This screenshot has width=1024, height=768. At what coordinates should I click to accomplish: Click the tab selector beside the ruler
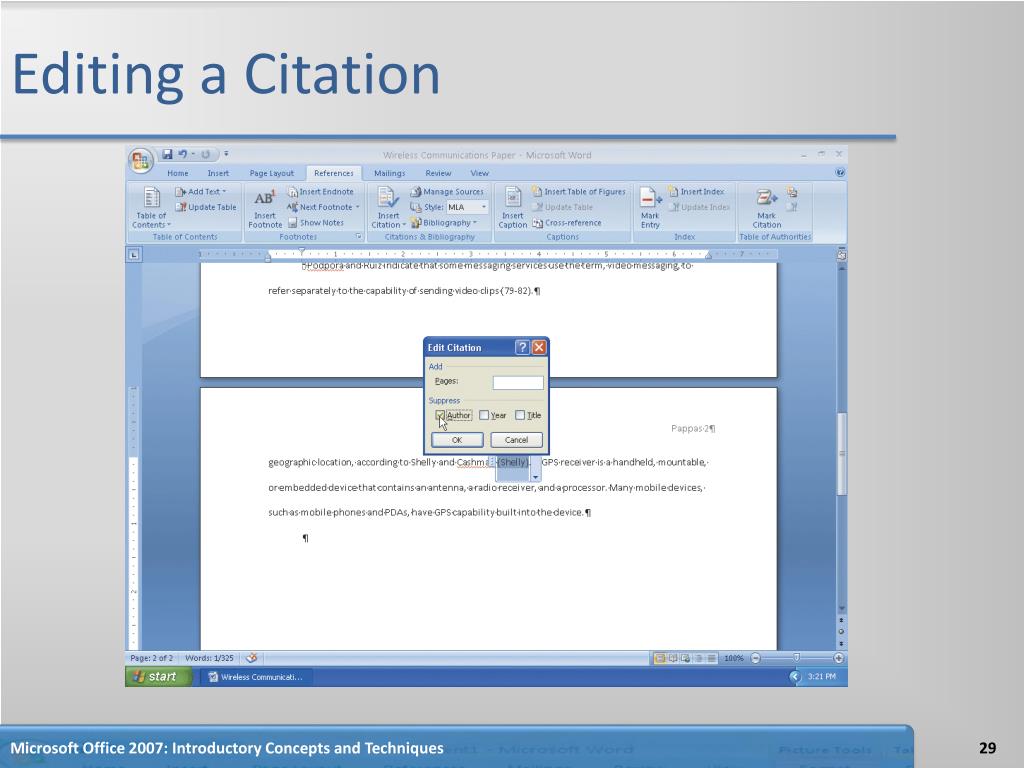click(x=133, y=254)
